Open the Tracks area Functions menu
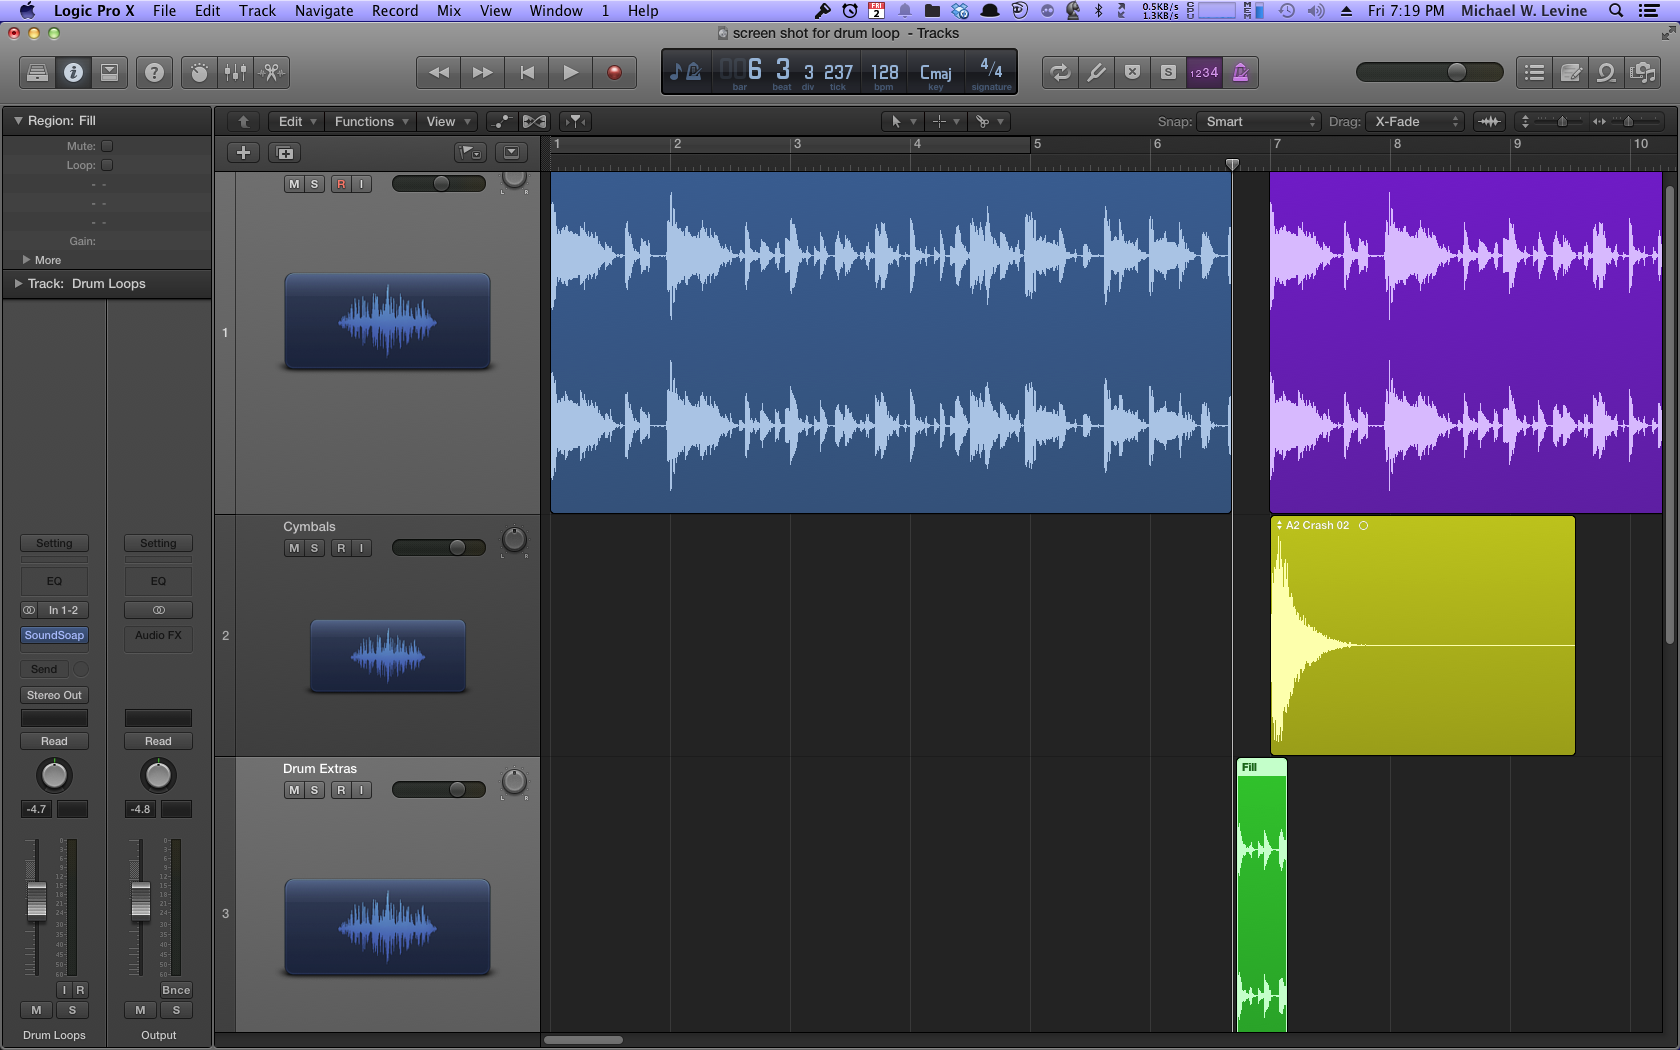The width and height of the screenshot is (1680, 1050). (x=371, y=122)
